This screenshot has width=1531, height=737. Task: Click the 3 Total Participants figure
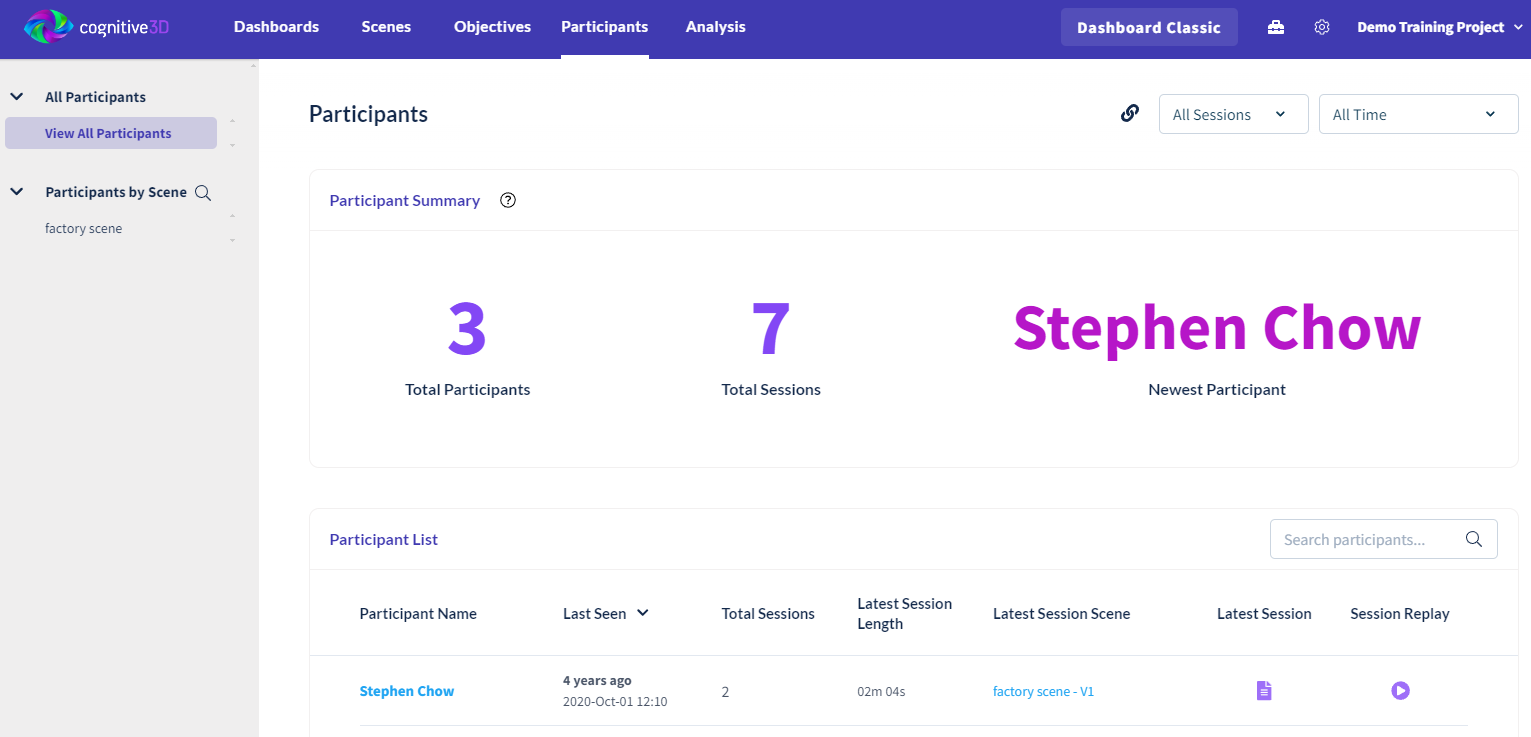(467, 329)
